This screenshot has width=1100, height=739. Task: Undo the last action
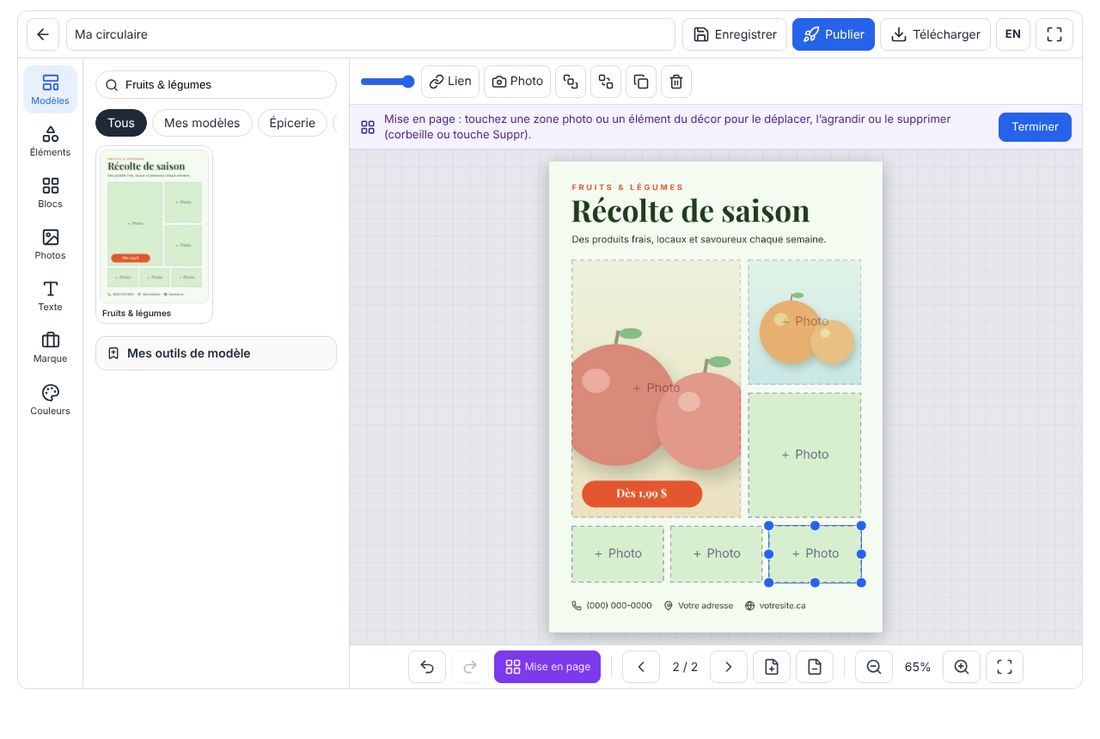pos(427,667)
